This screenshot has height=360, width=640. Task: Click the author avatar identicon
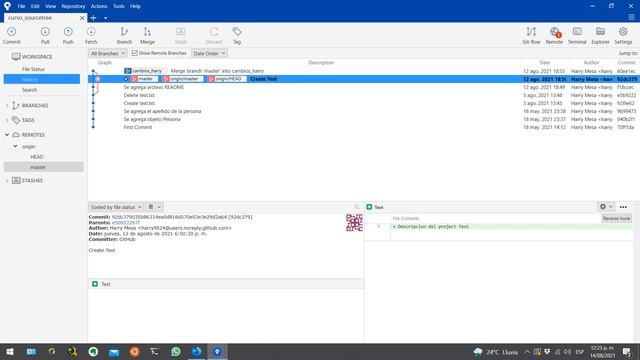pos(354,222)
